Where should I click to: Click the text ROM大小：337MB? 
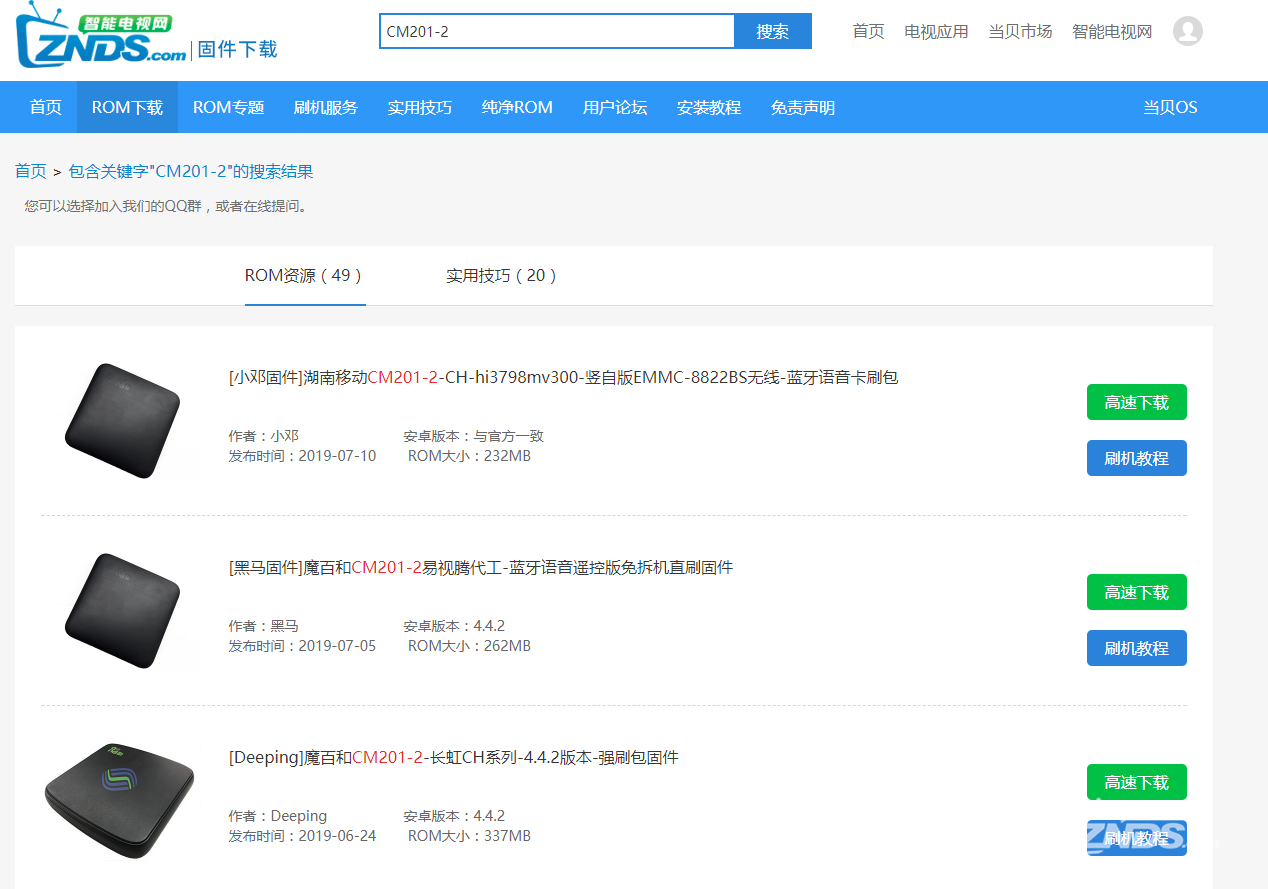coord(470,836)
